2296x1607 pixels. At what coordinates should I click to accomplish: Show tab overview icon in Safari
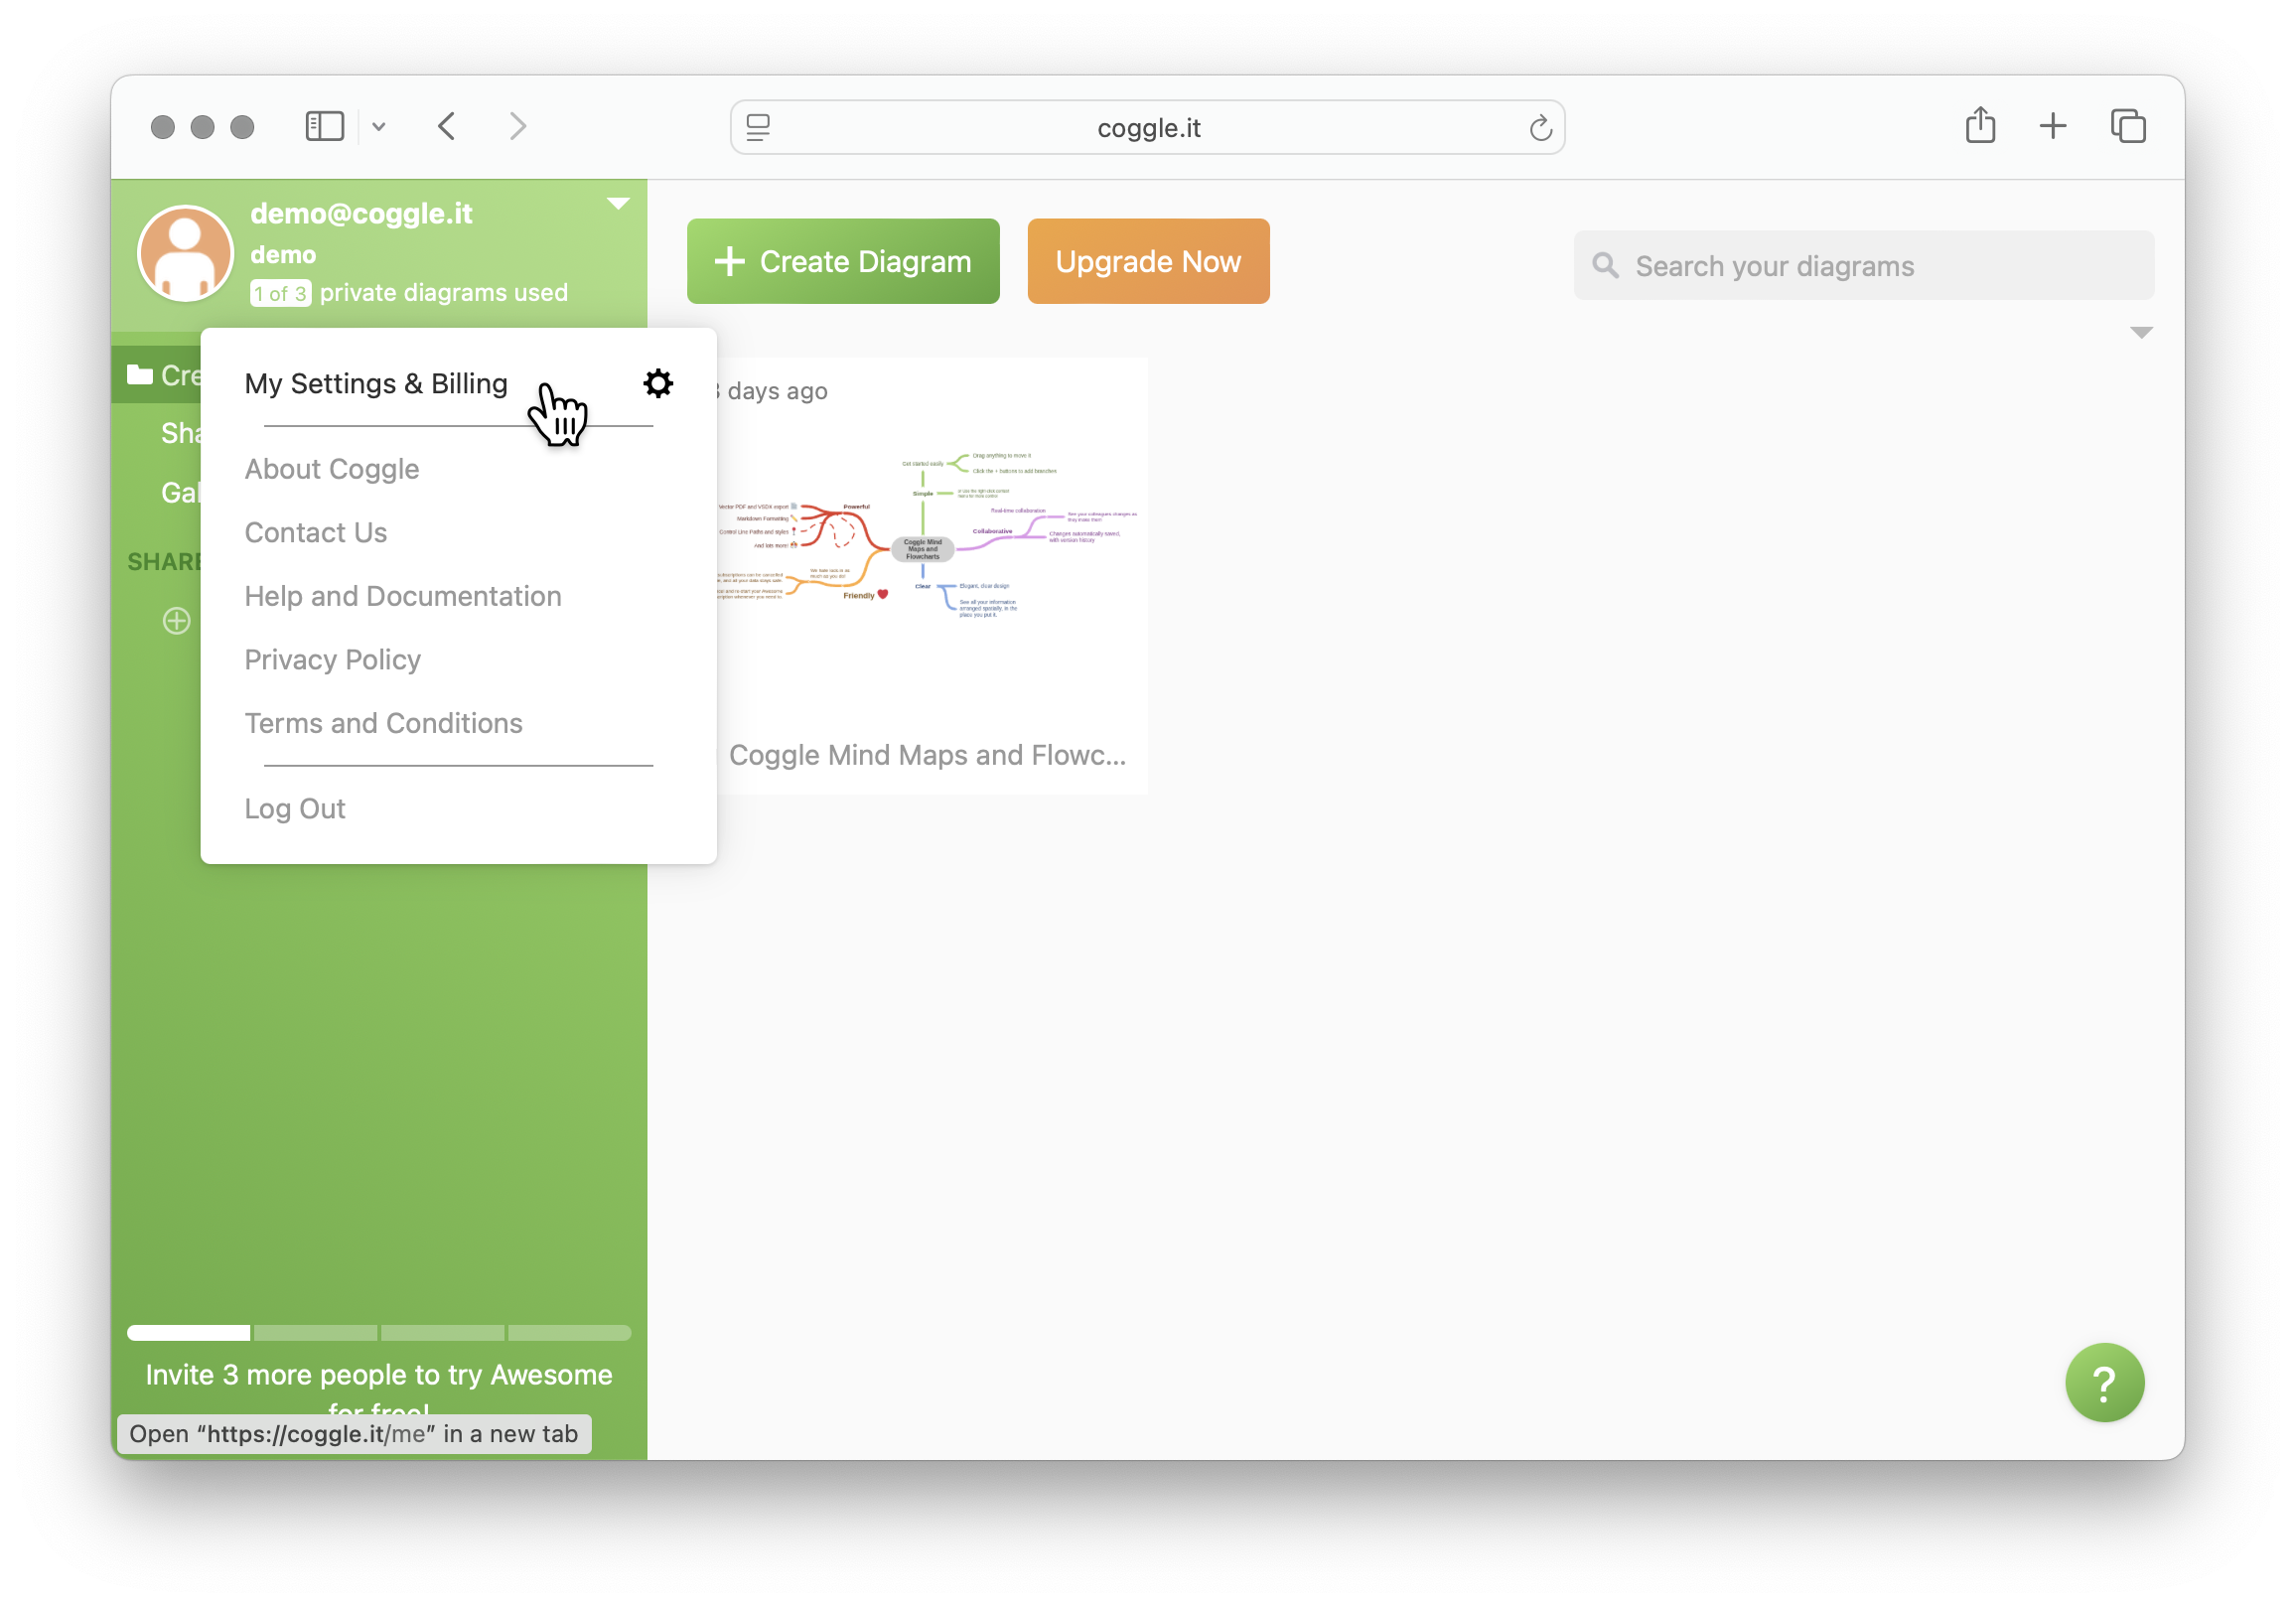pyautogui.click(x=2128, y=126)
